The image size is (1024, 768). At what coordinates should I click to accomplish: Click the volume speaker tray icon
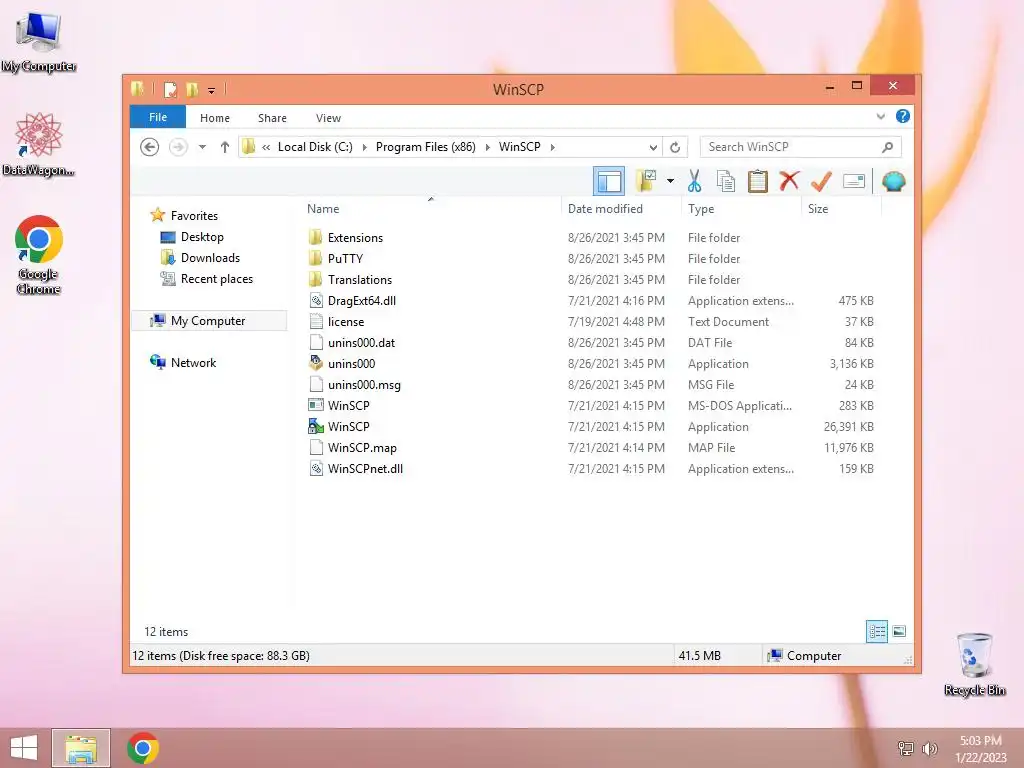[929, 748]
